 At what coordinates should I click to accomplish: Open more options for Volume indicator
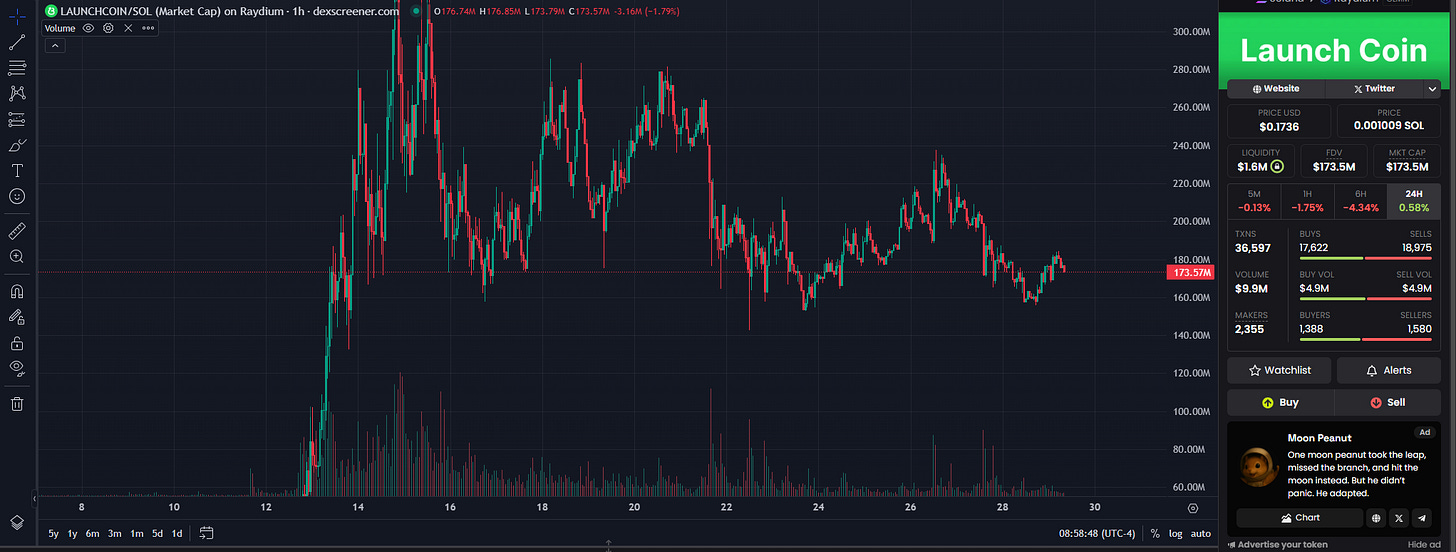tap(148, 28)
